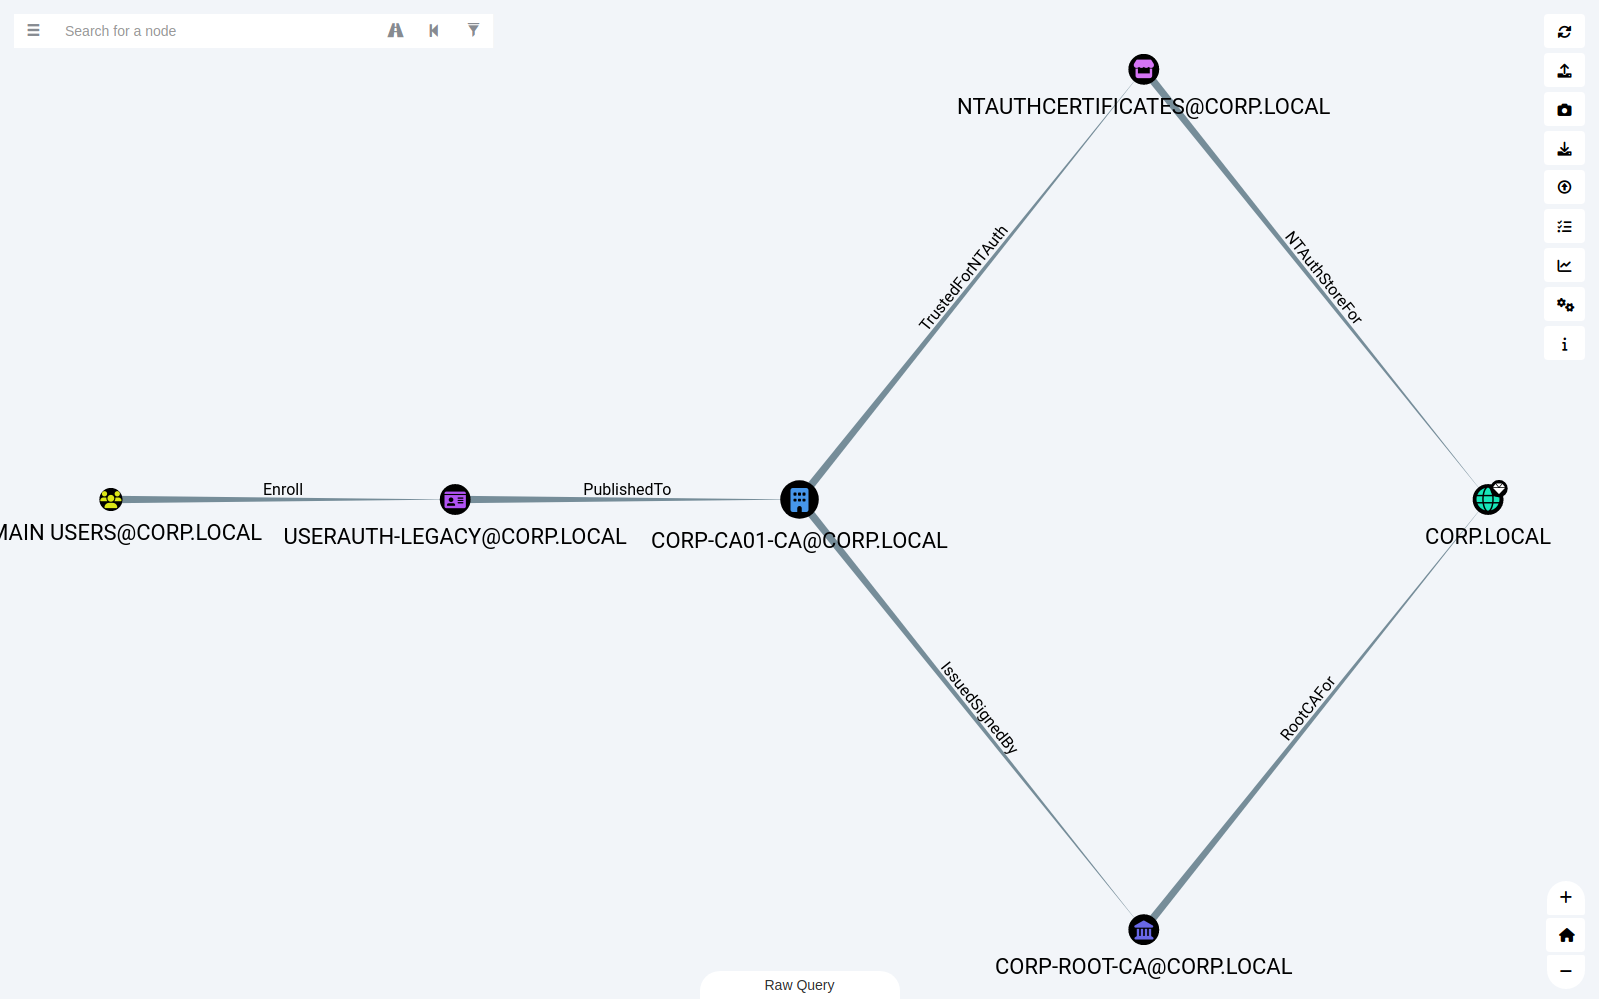Click the Search for a node field
Screen dimensions: 1599x999
tap(215, 31)
